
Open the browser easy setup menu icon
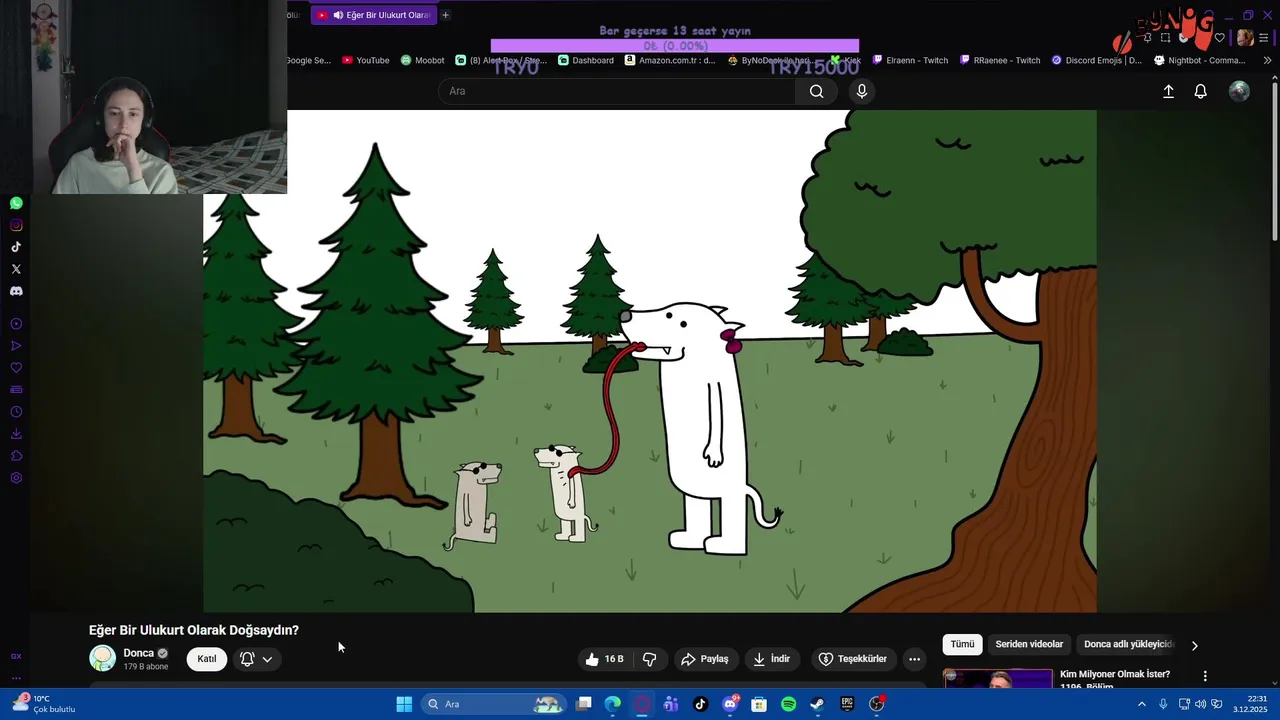click(x=1264, y=38)
